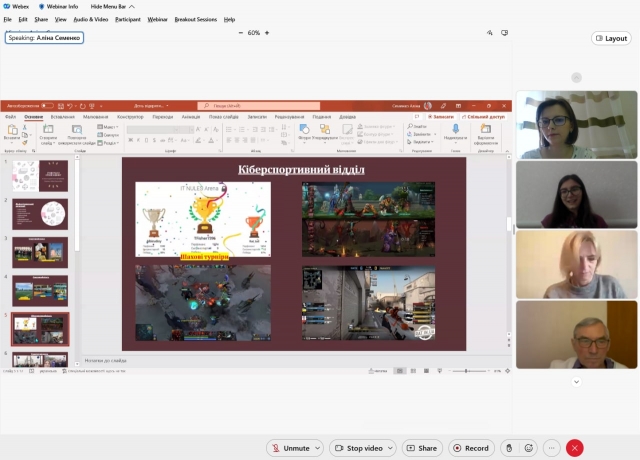Open the audio options dropdown arrow beside Unmute

tap(318, 448)
